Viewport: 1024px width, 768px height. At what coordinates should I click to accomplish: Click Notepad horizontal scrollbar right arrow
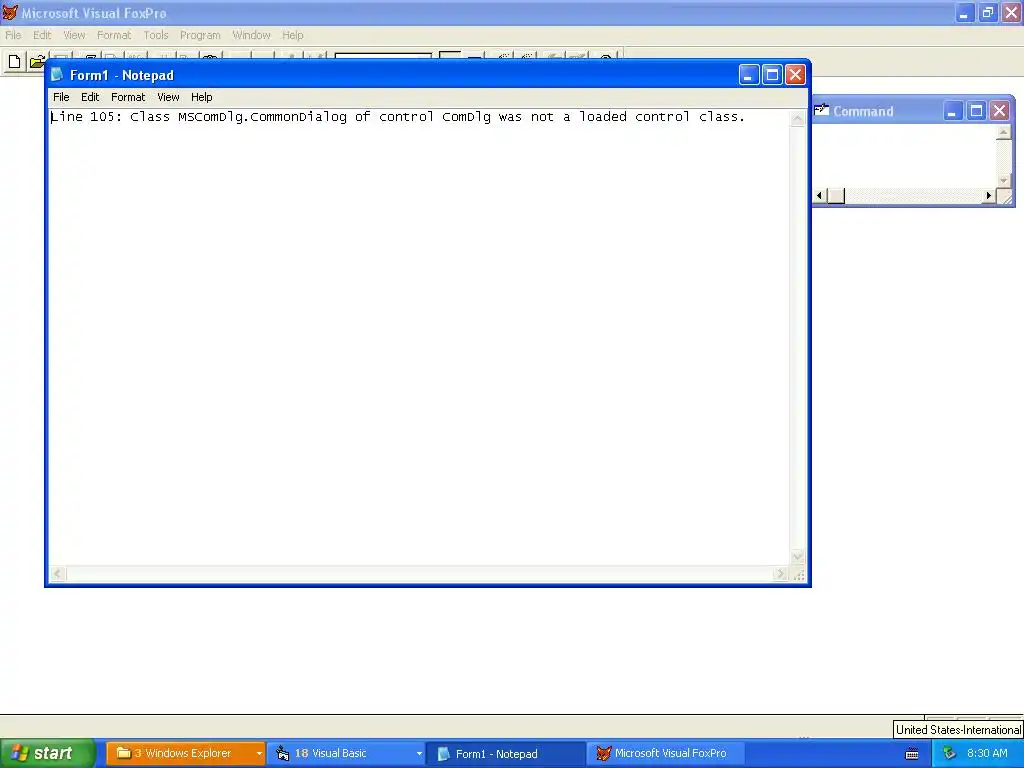pyautogui.click(x=780, y=574)
